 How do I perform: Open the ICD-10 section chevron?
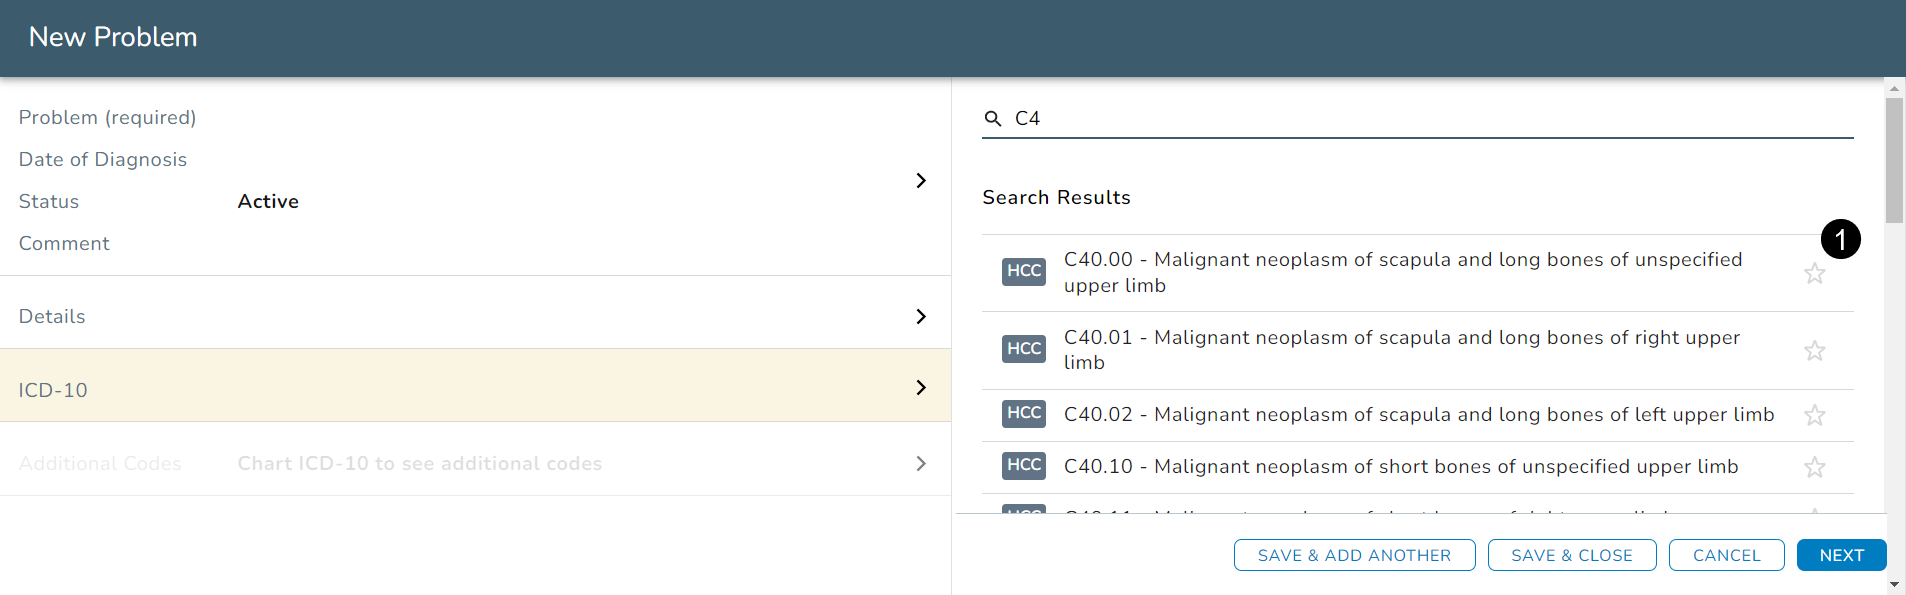point(921,388)
